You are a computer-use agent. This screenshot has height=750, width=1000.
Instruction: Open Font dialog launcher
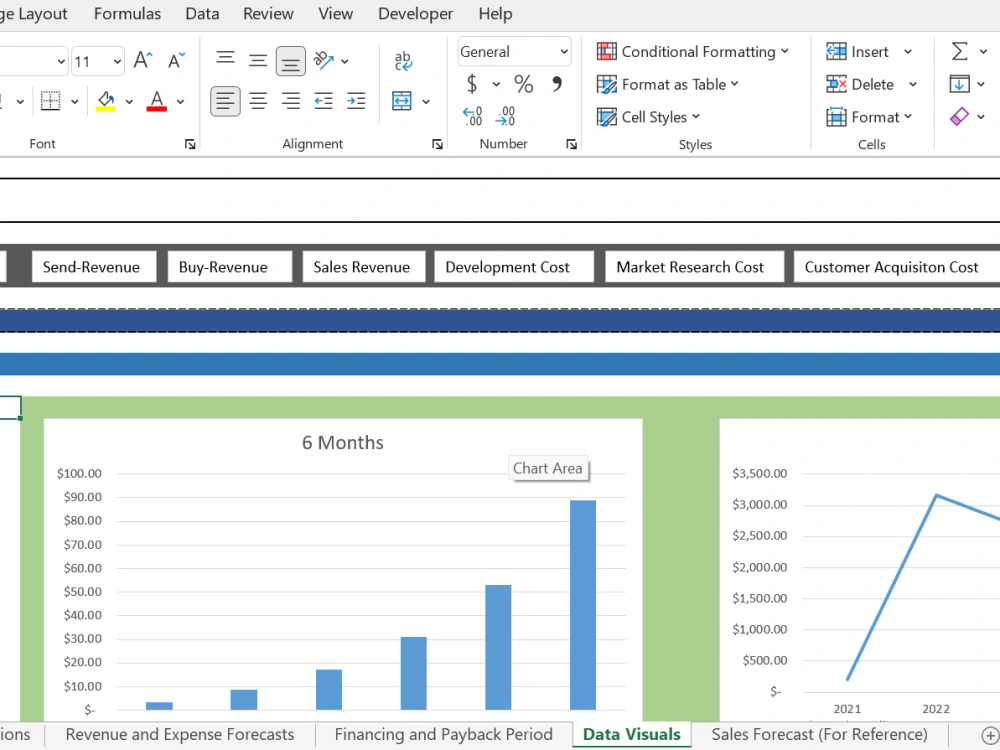tap(189, 144)
